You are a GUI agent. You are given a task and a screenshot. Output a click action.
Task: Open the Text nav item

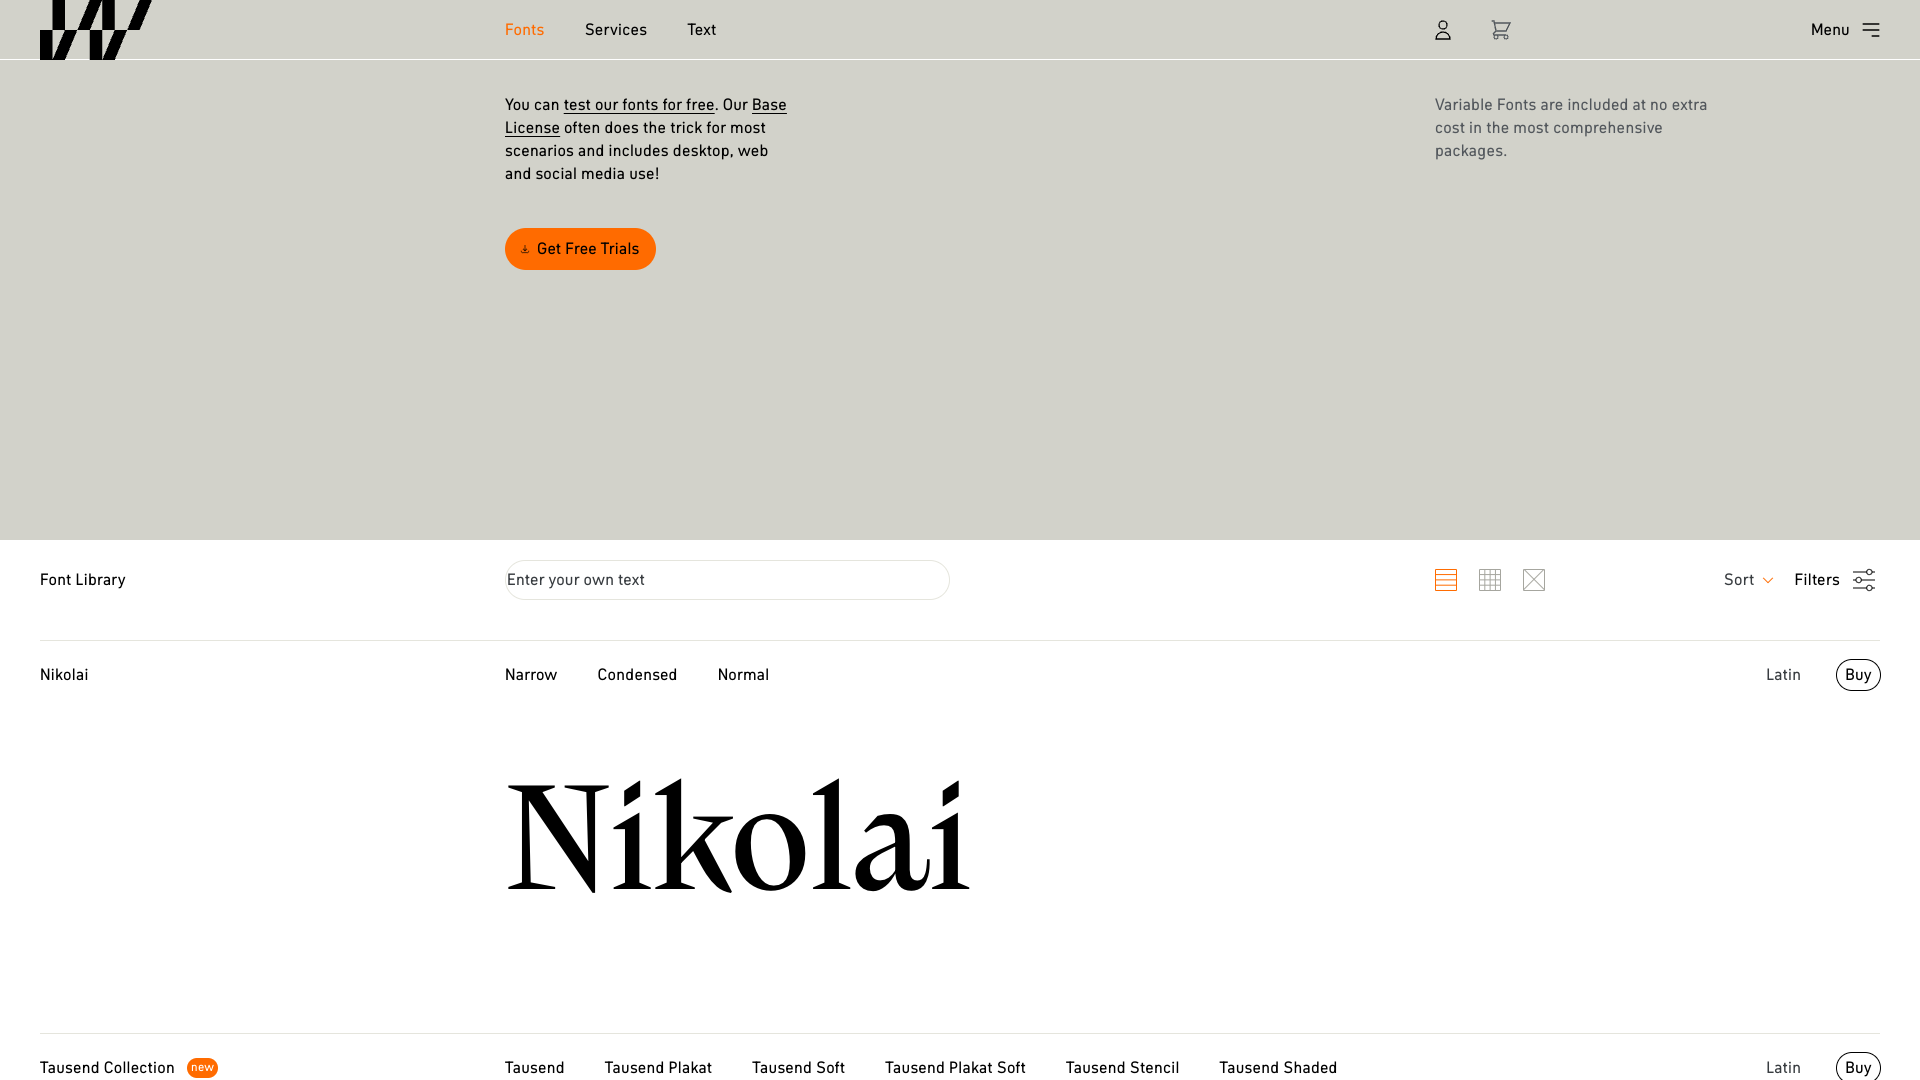coord(701,30)
